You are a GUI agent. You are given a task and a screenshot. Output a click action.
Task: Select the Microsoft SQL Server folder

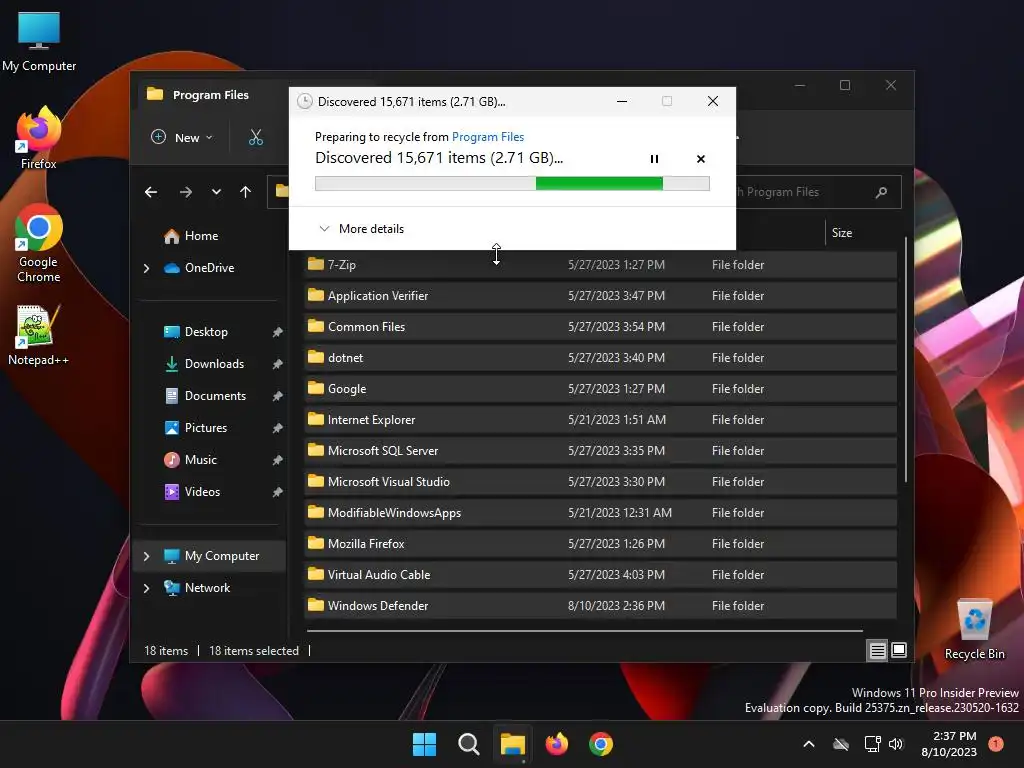[600, 451]
